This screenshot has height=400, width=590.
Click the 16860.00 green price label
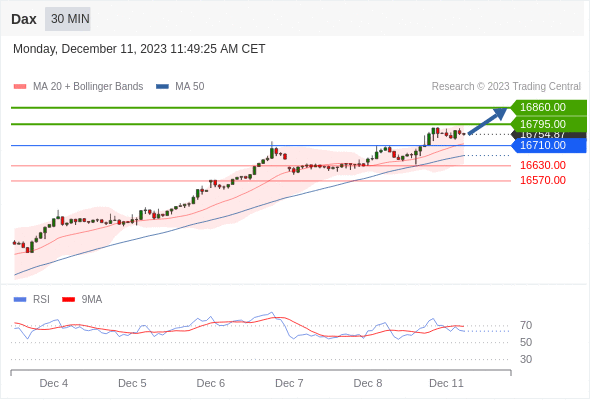pos(549,107)
